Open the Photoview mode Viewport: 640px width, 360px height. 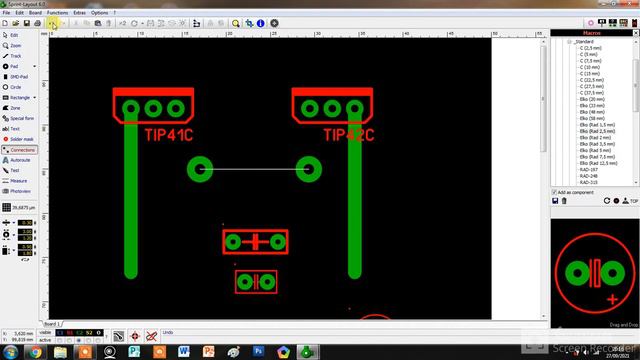(16, 191)
